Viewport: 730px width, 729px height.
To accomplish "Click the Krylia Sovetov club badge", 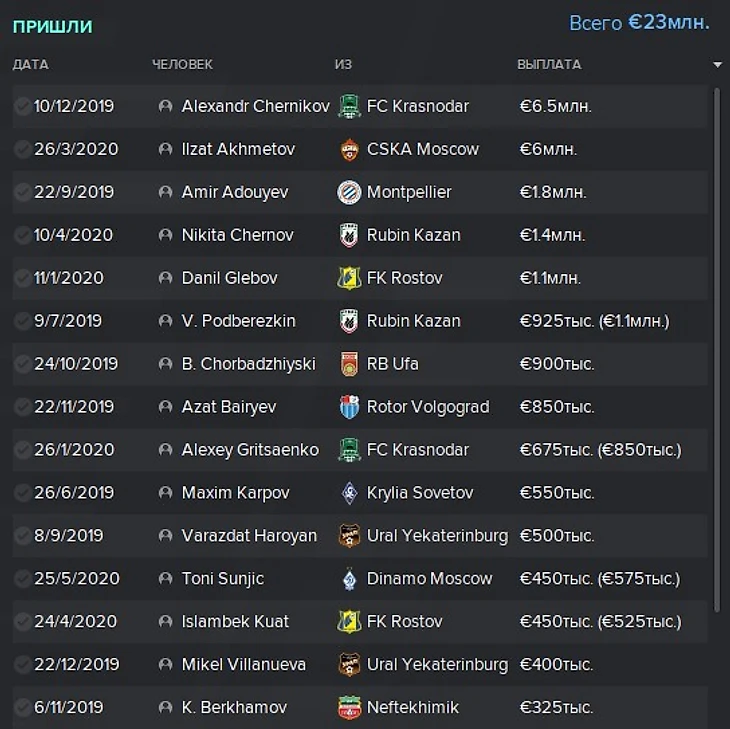I will 349,493.
